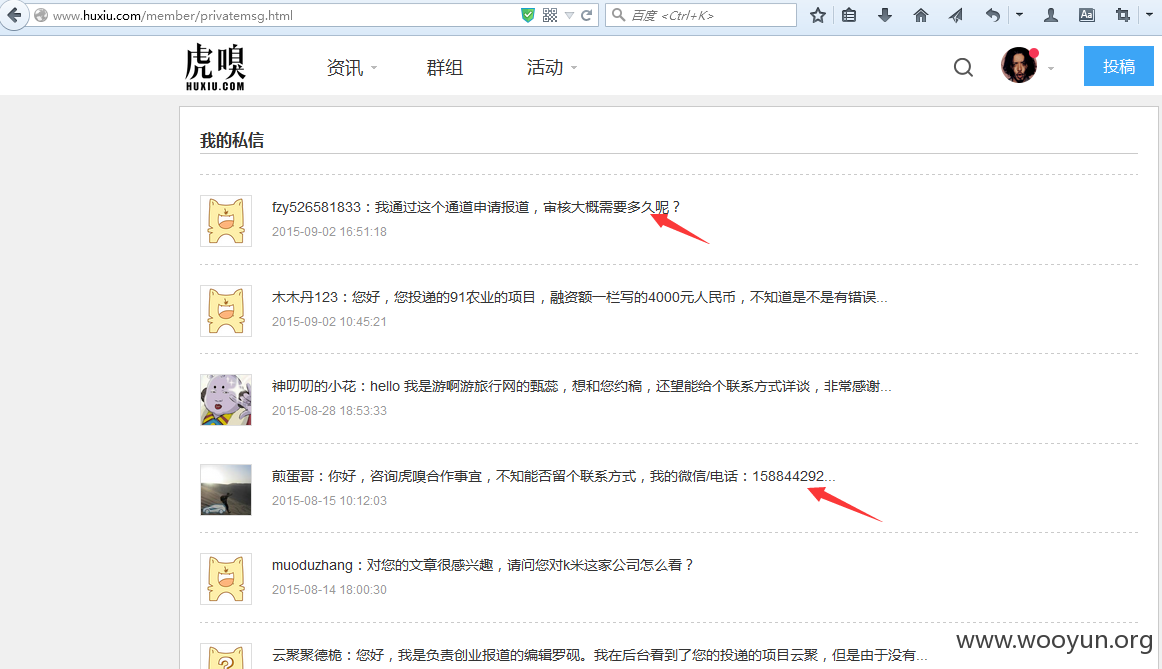The height and width of the screenshot is (669, 1162).
Task: Click the user avatar in header
Action: coord(1019,65)
